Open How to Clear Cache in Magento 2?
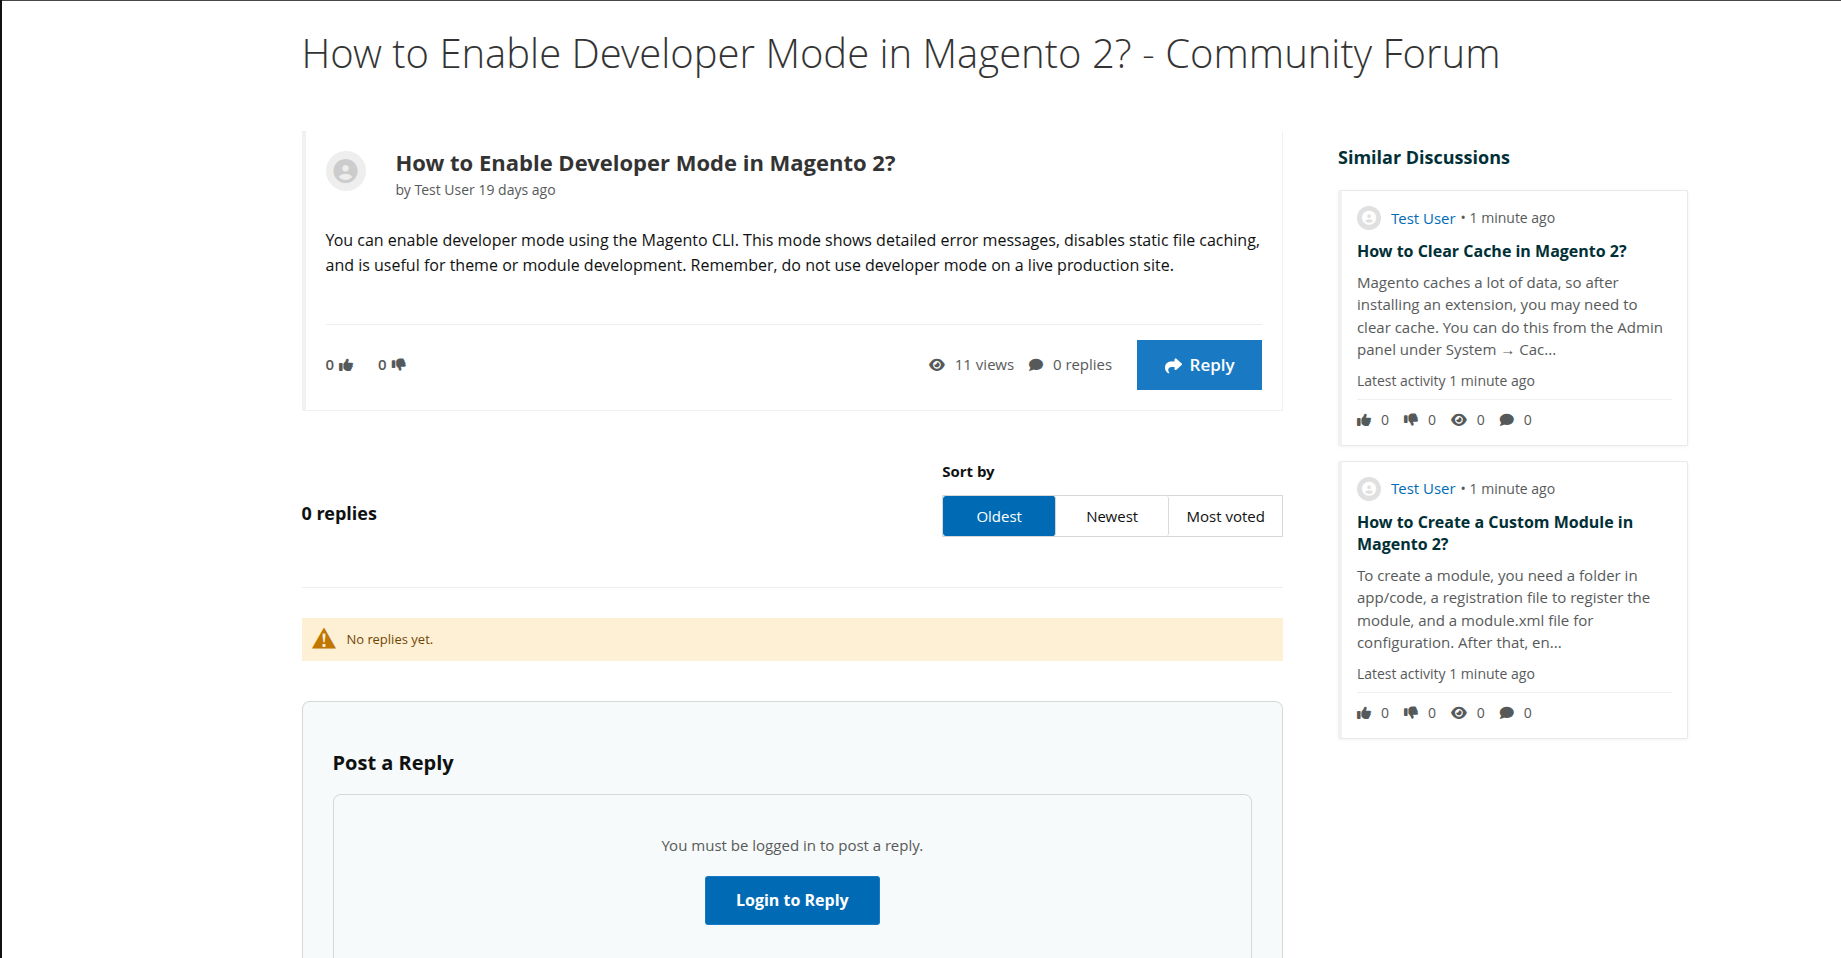The height and width of the screenshot is (958, 1841). pos(1491,251)
